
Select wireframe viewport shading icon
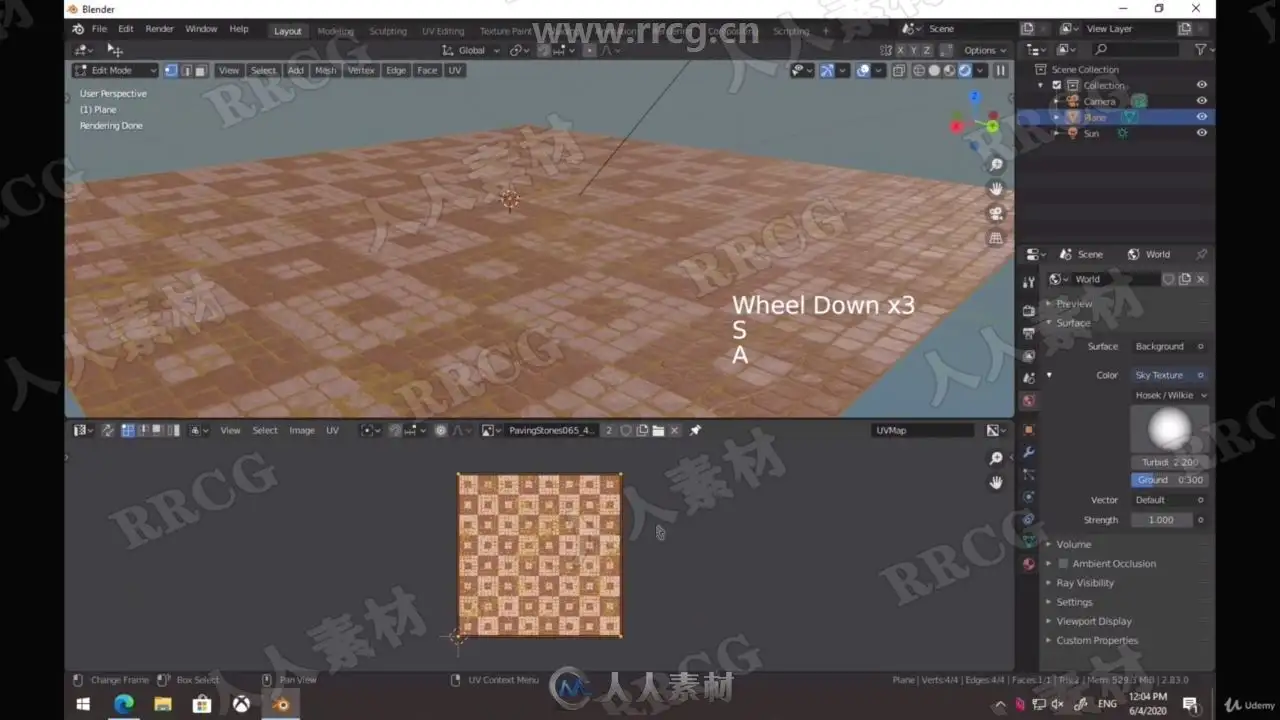[918, 71]
